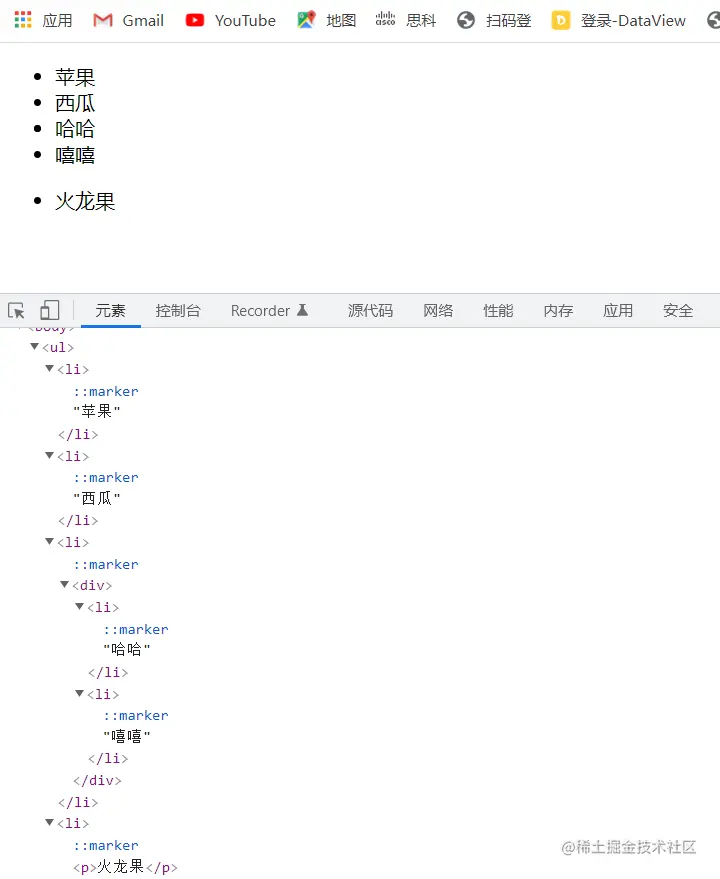Select the ::marker above the p element
This screenshot has width=720, height=879.
[105, 845]
